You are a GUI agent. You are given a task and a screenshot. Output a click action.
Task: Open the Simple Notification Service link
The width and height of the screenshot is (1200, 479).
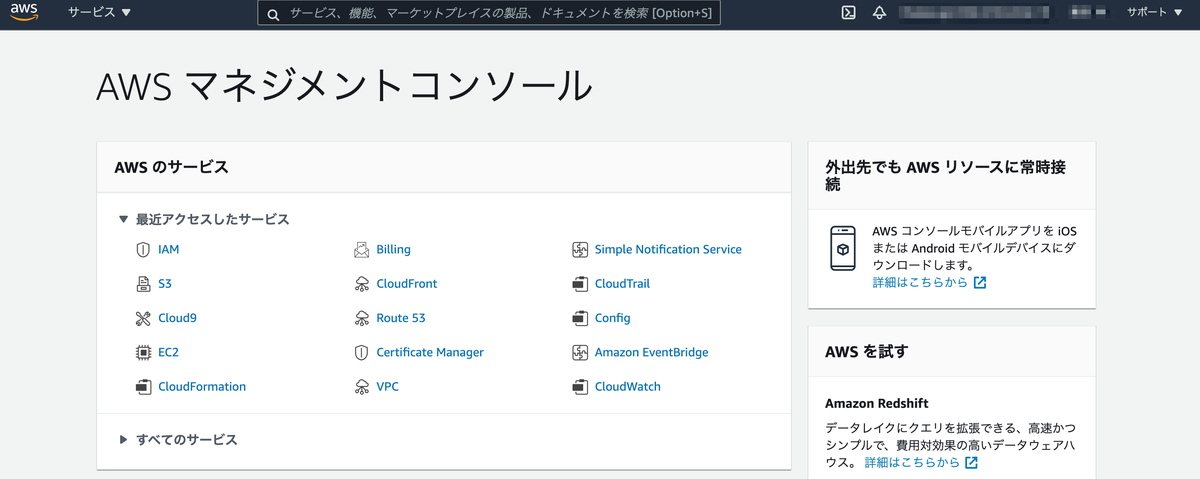[x=668, y=249]
